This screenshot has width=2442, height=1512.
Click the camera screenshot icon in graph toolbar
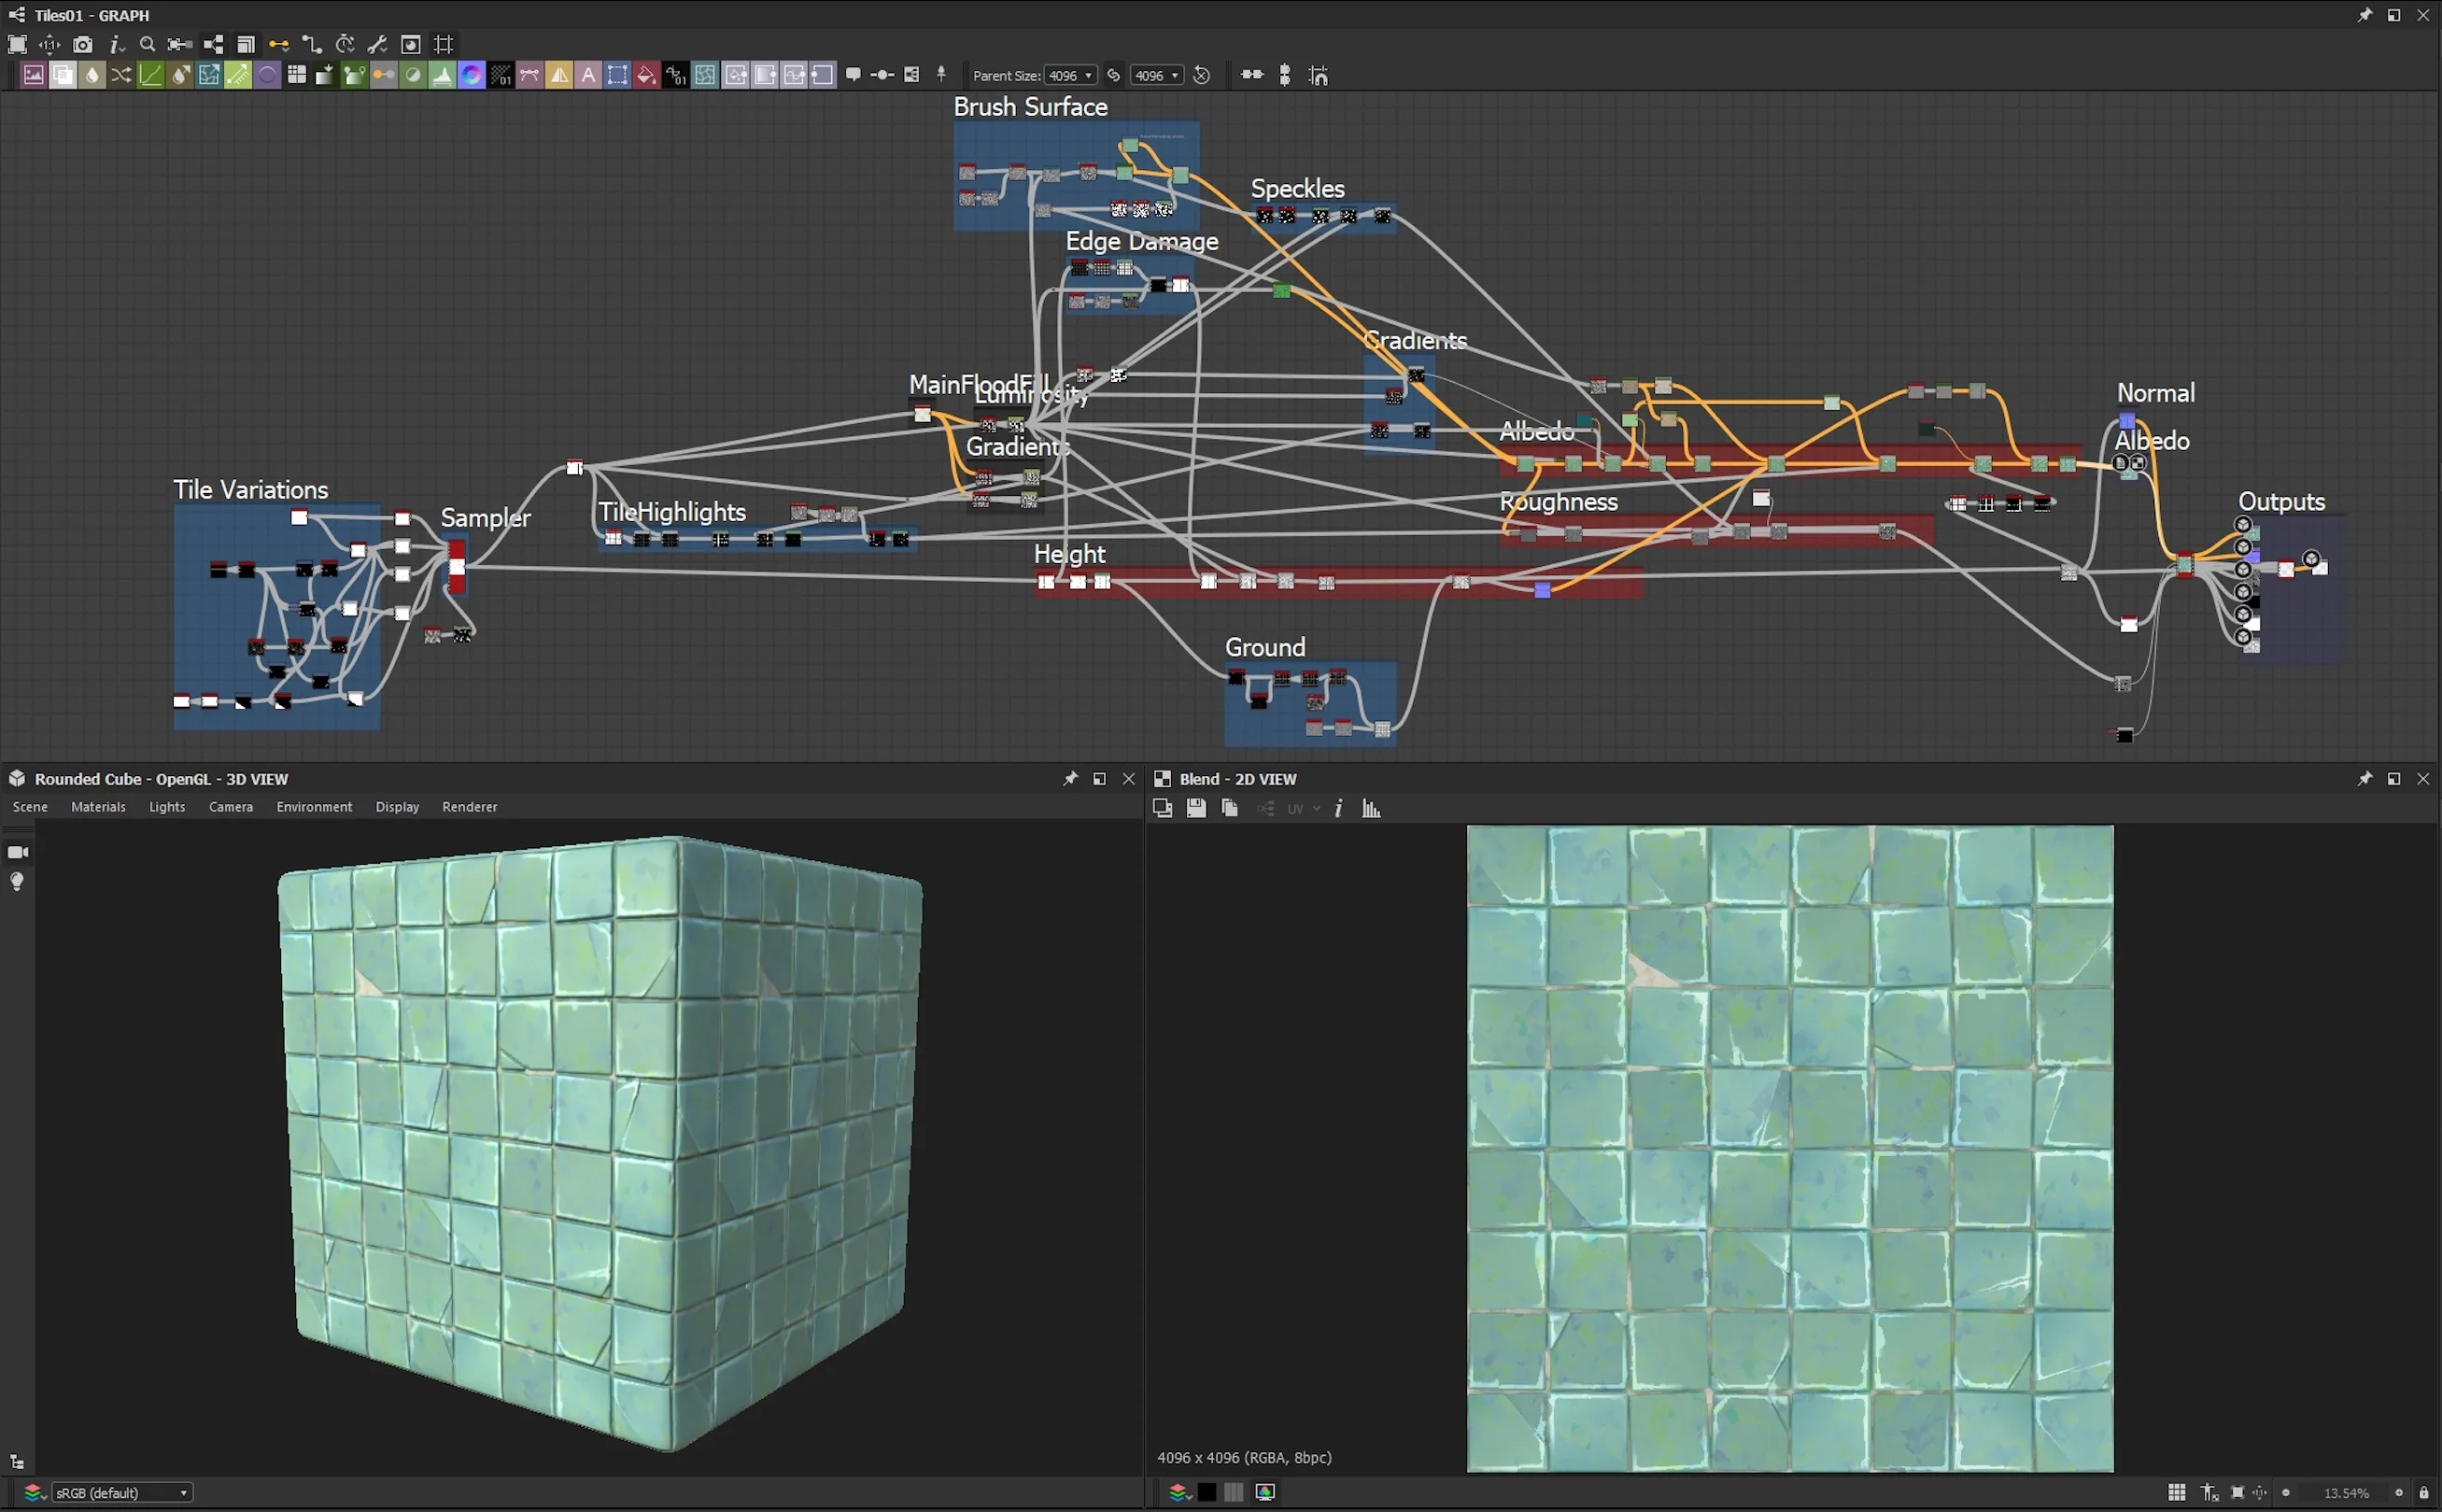83,44
